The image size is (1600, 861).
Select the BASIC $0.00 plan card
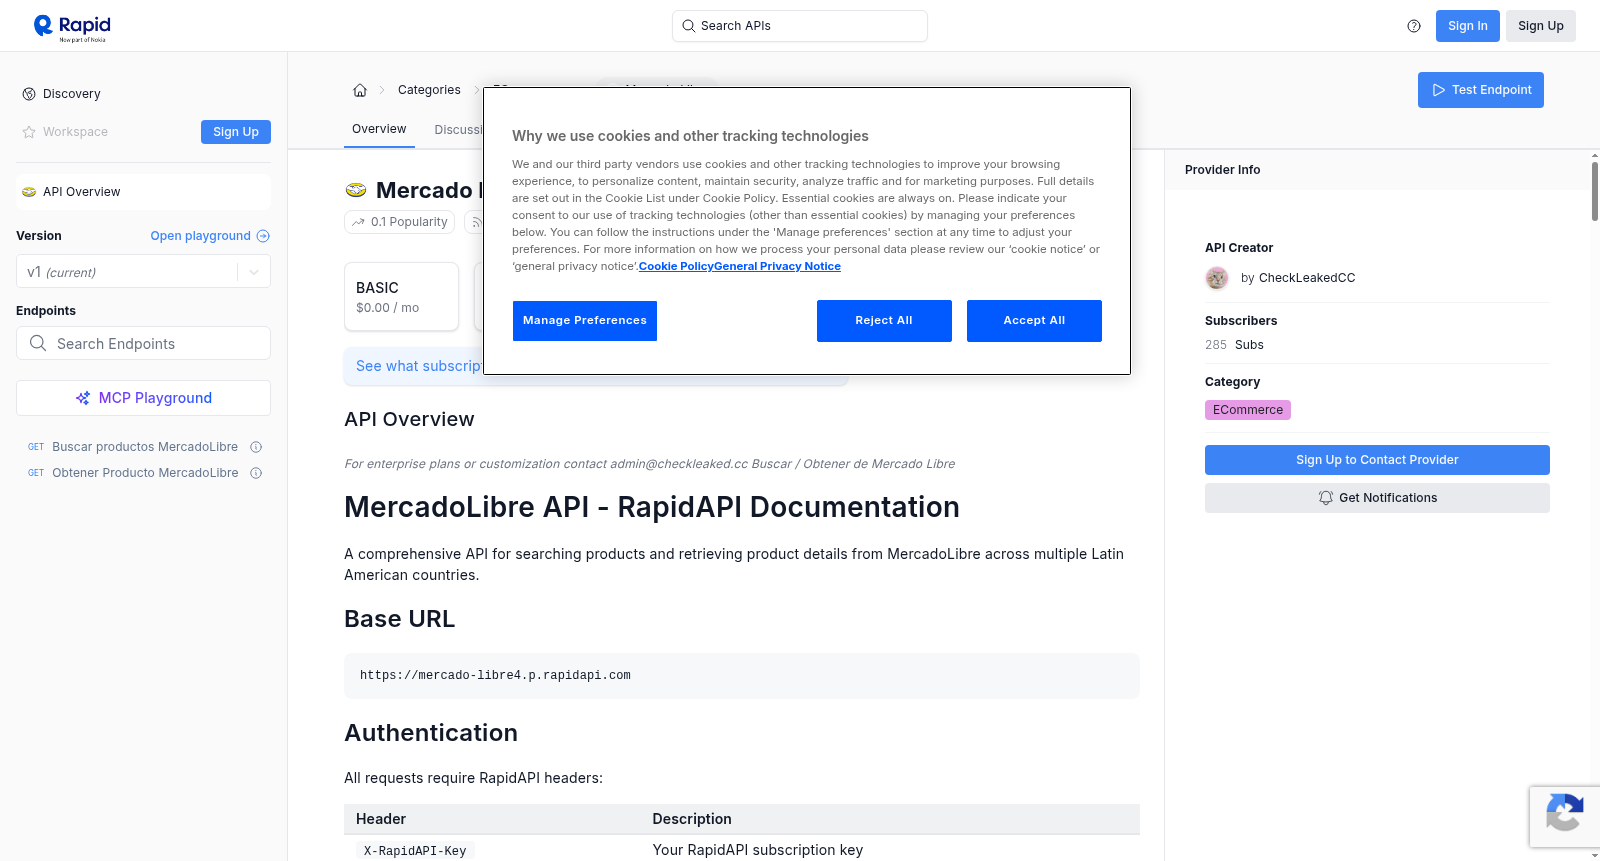point(401,297)
